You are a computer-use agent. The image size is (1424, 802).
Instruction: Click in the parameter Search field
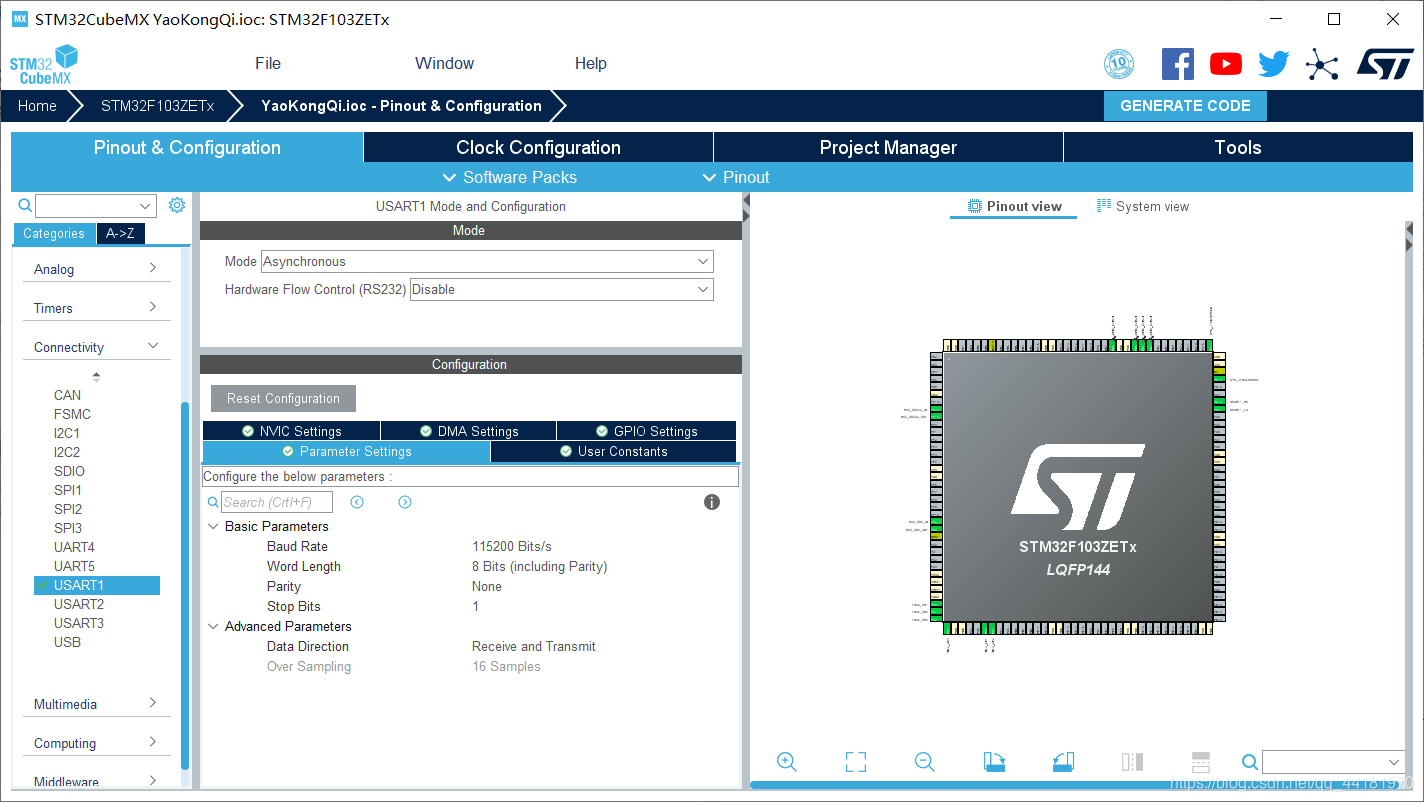277,502
